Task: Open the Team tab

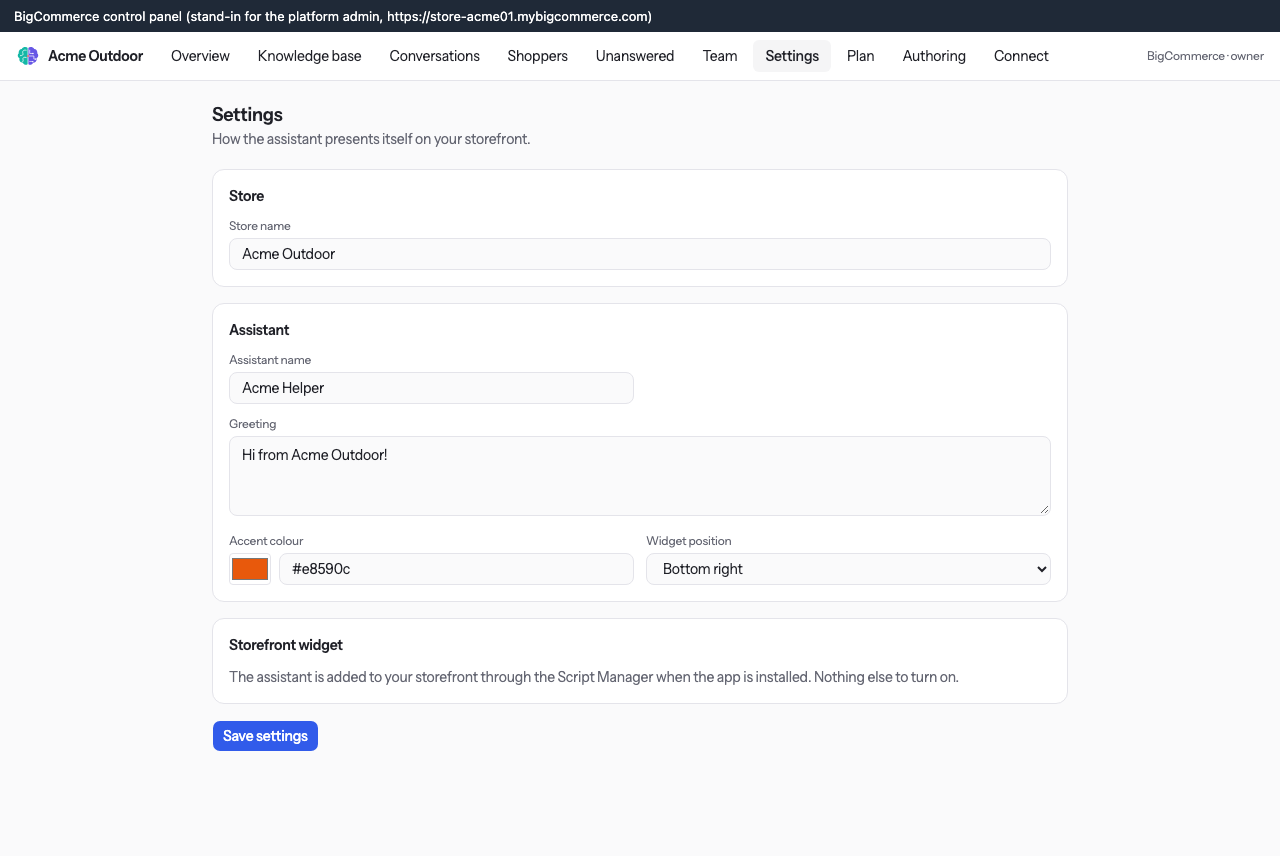Action: pyautogui.click(x=720, y=56)
